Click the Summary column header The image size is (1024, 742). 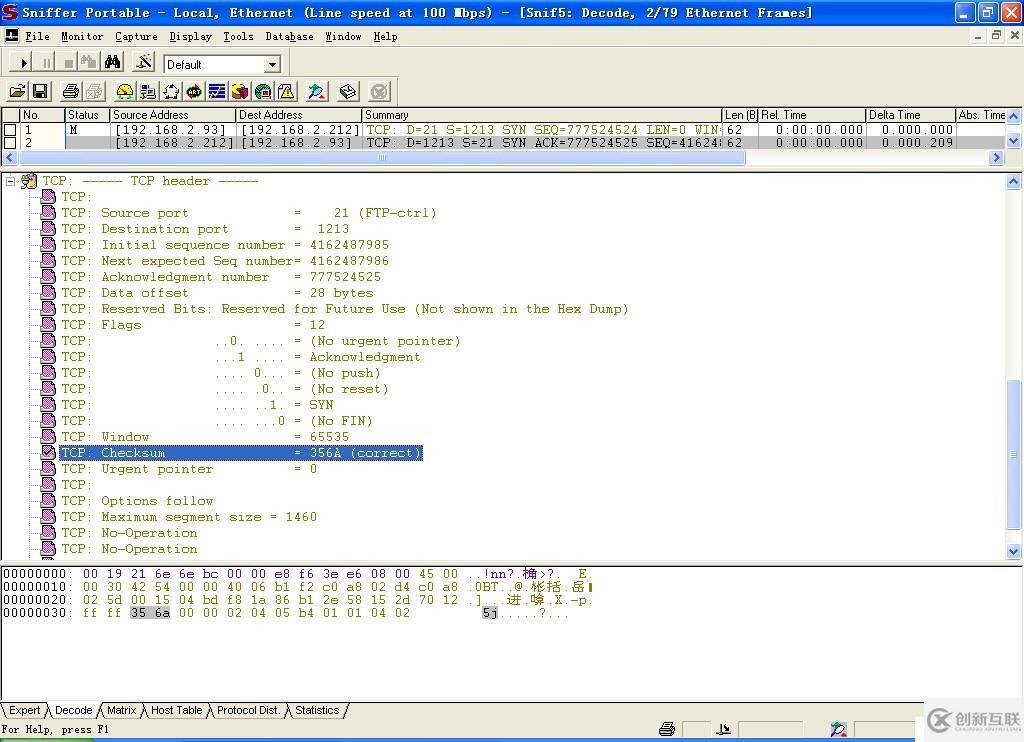pyautogui.click(x=542, y=115)
